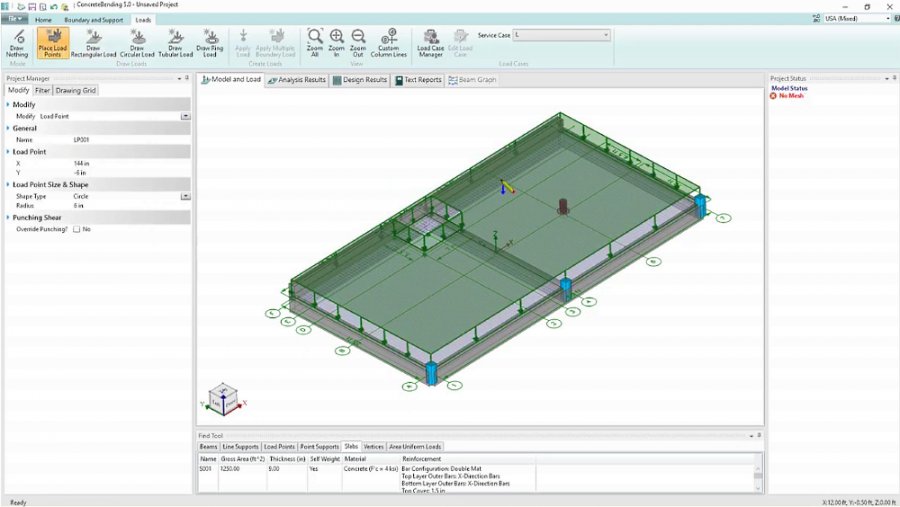This screenshot has height=507, width=900.
Task: Click the save icon in title bar
Action: [32, 6]
